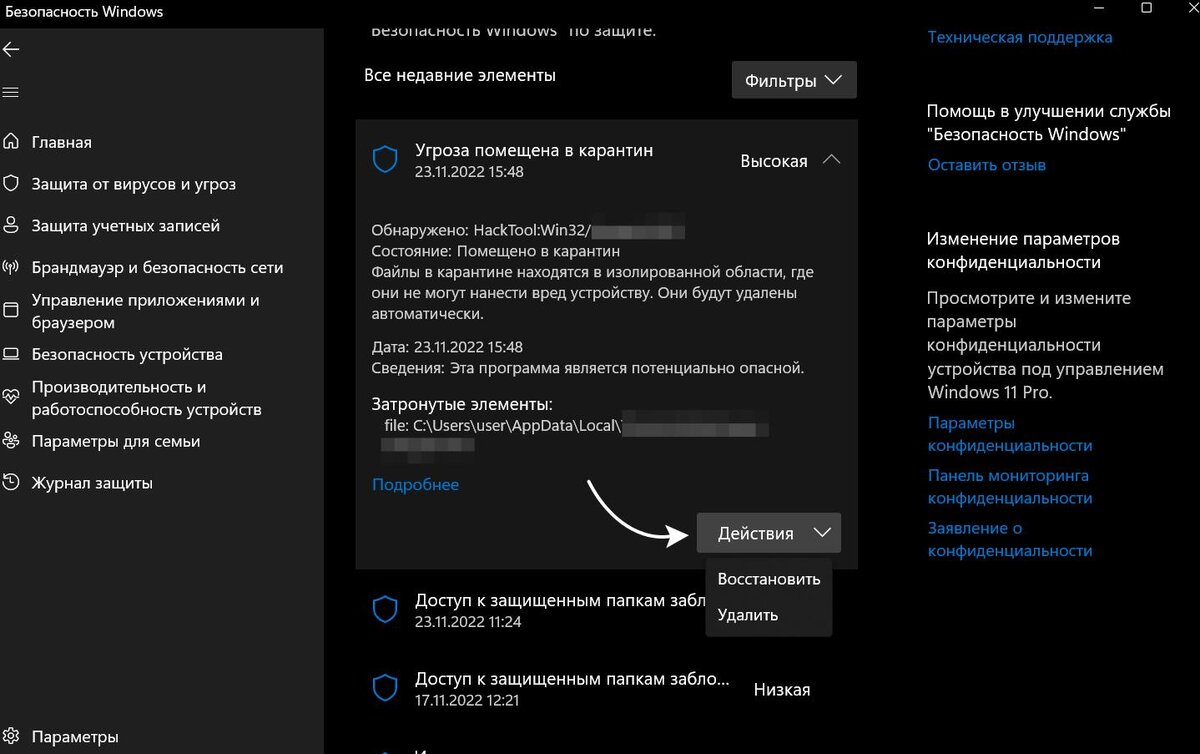Maximize the Безопасность Windows window
The width and height of the screenshot is (1200, 754).
1146,8
